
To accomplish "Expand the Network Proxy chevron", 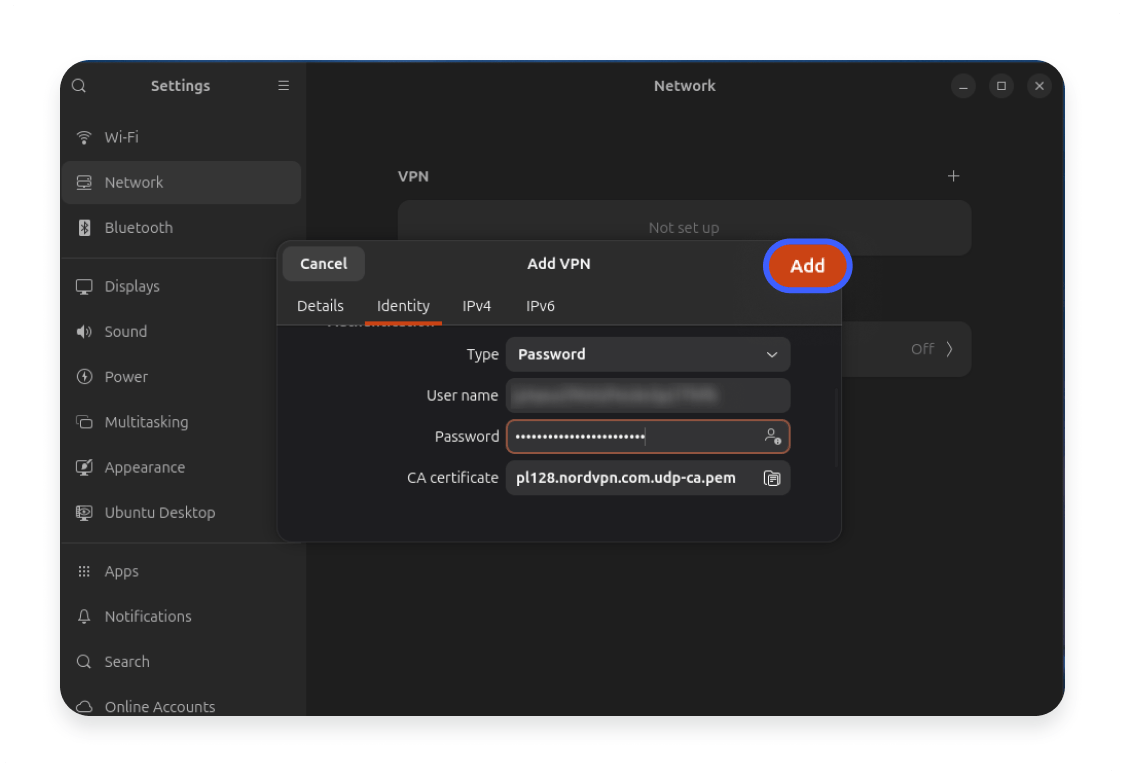I will tap(948, 349).
